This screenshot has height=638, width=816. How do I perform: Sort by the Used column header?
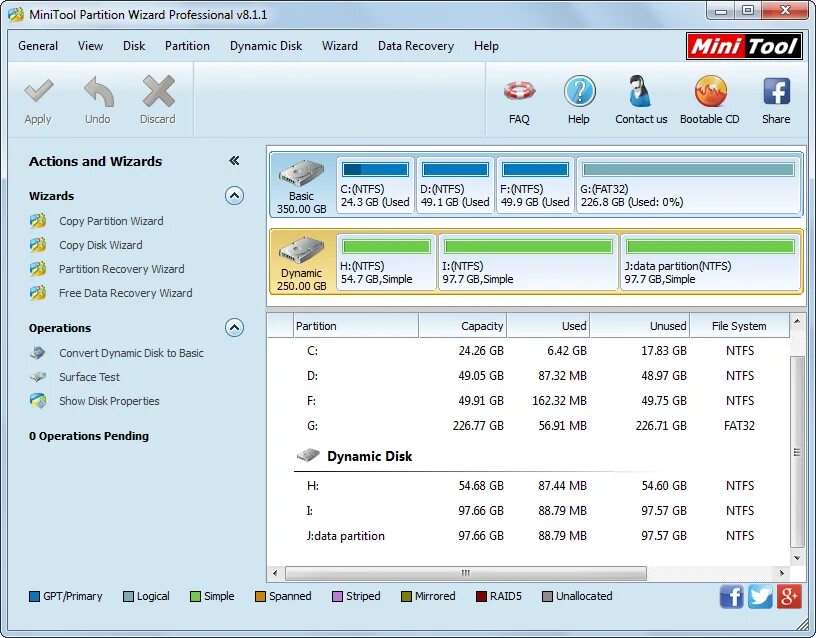[x=549, y=326]
